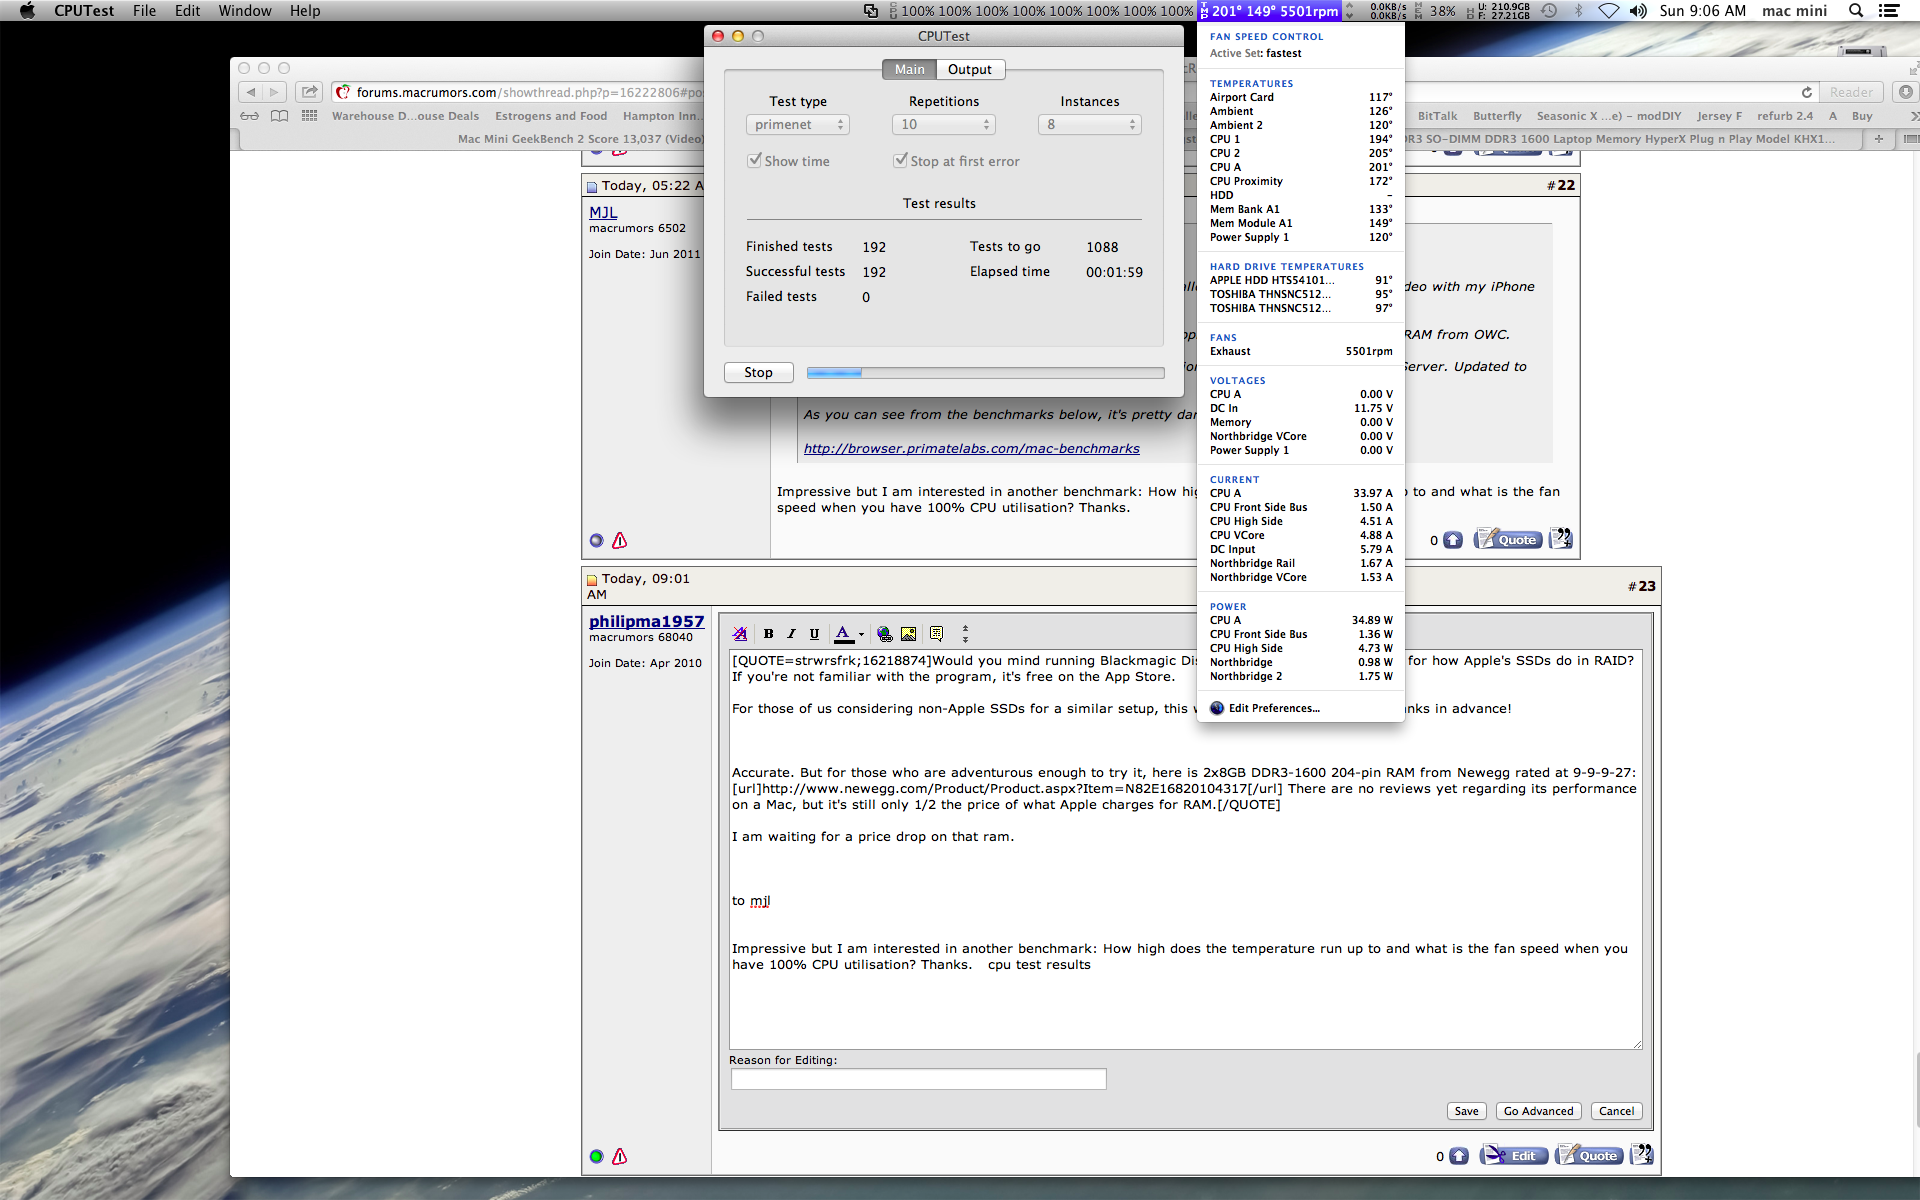Toggle underline in post editor toolbar

[x=814, y=633]
